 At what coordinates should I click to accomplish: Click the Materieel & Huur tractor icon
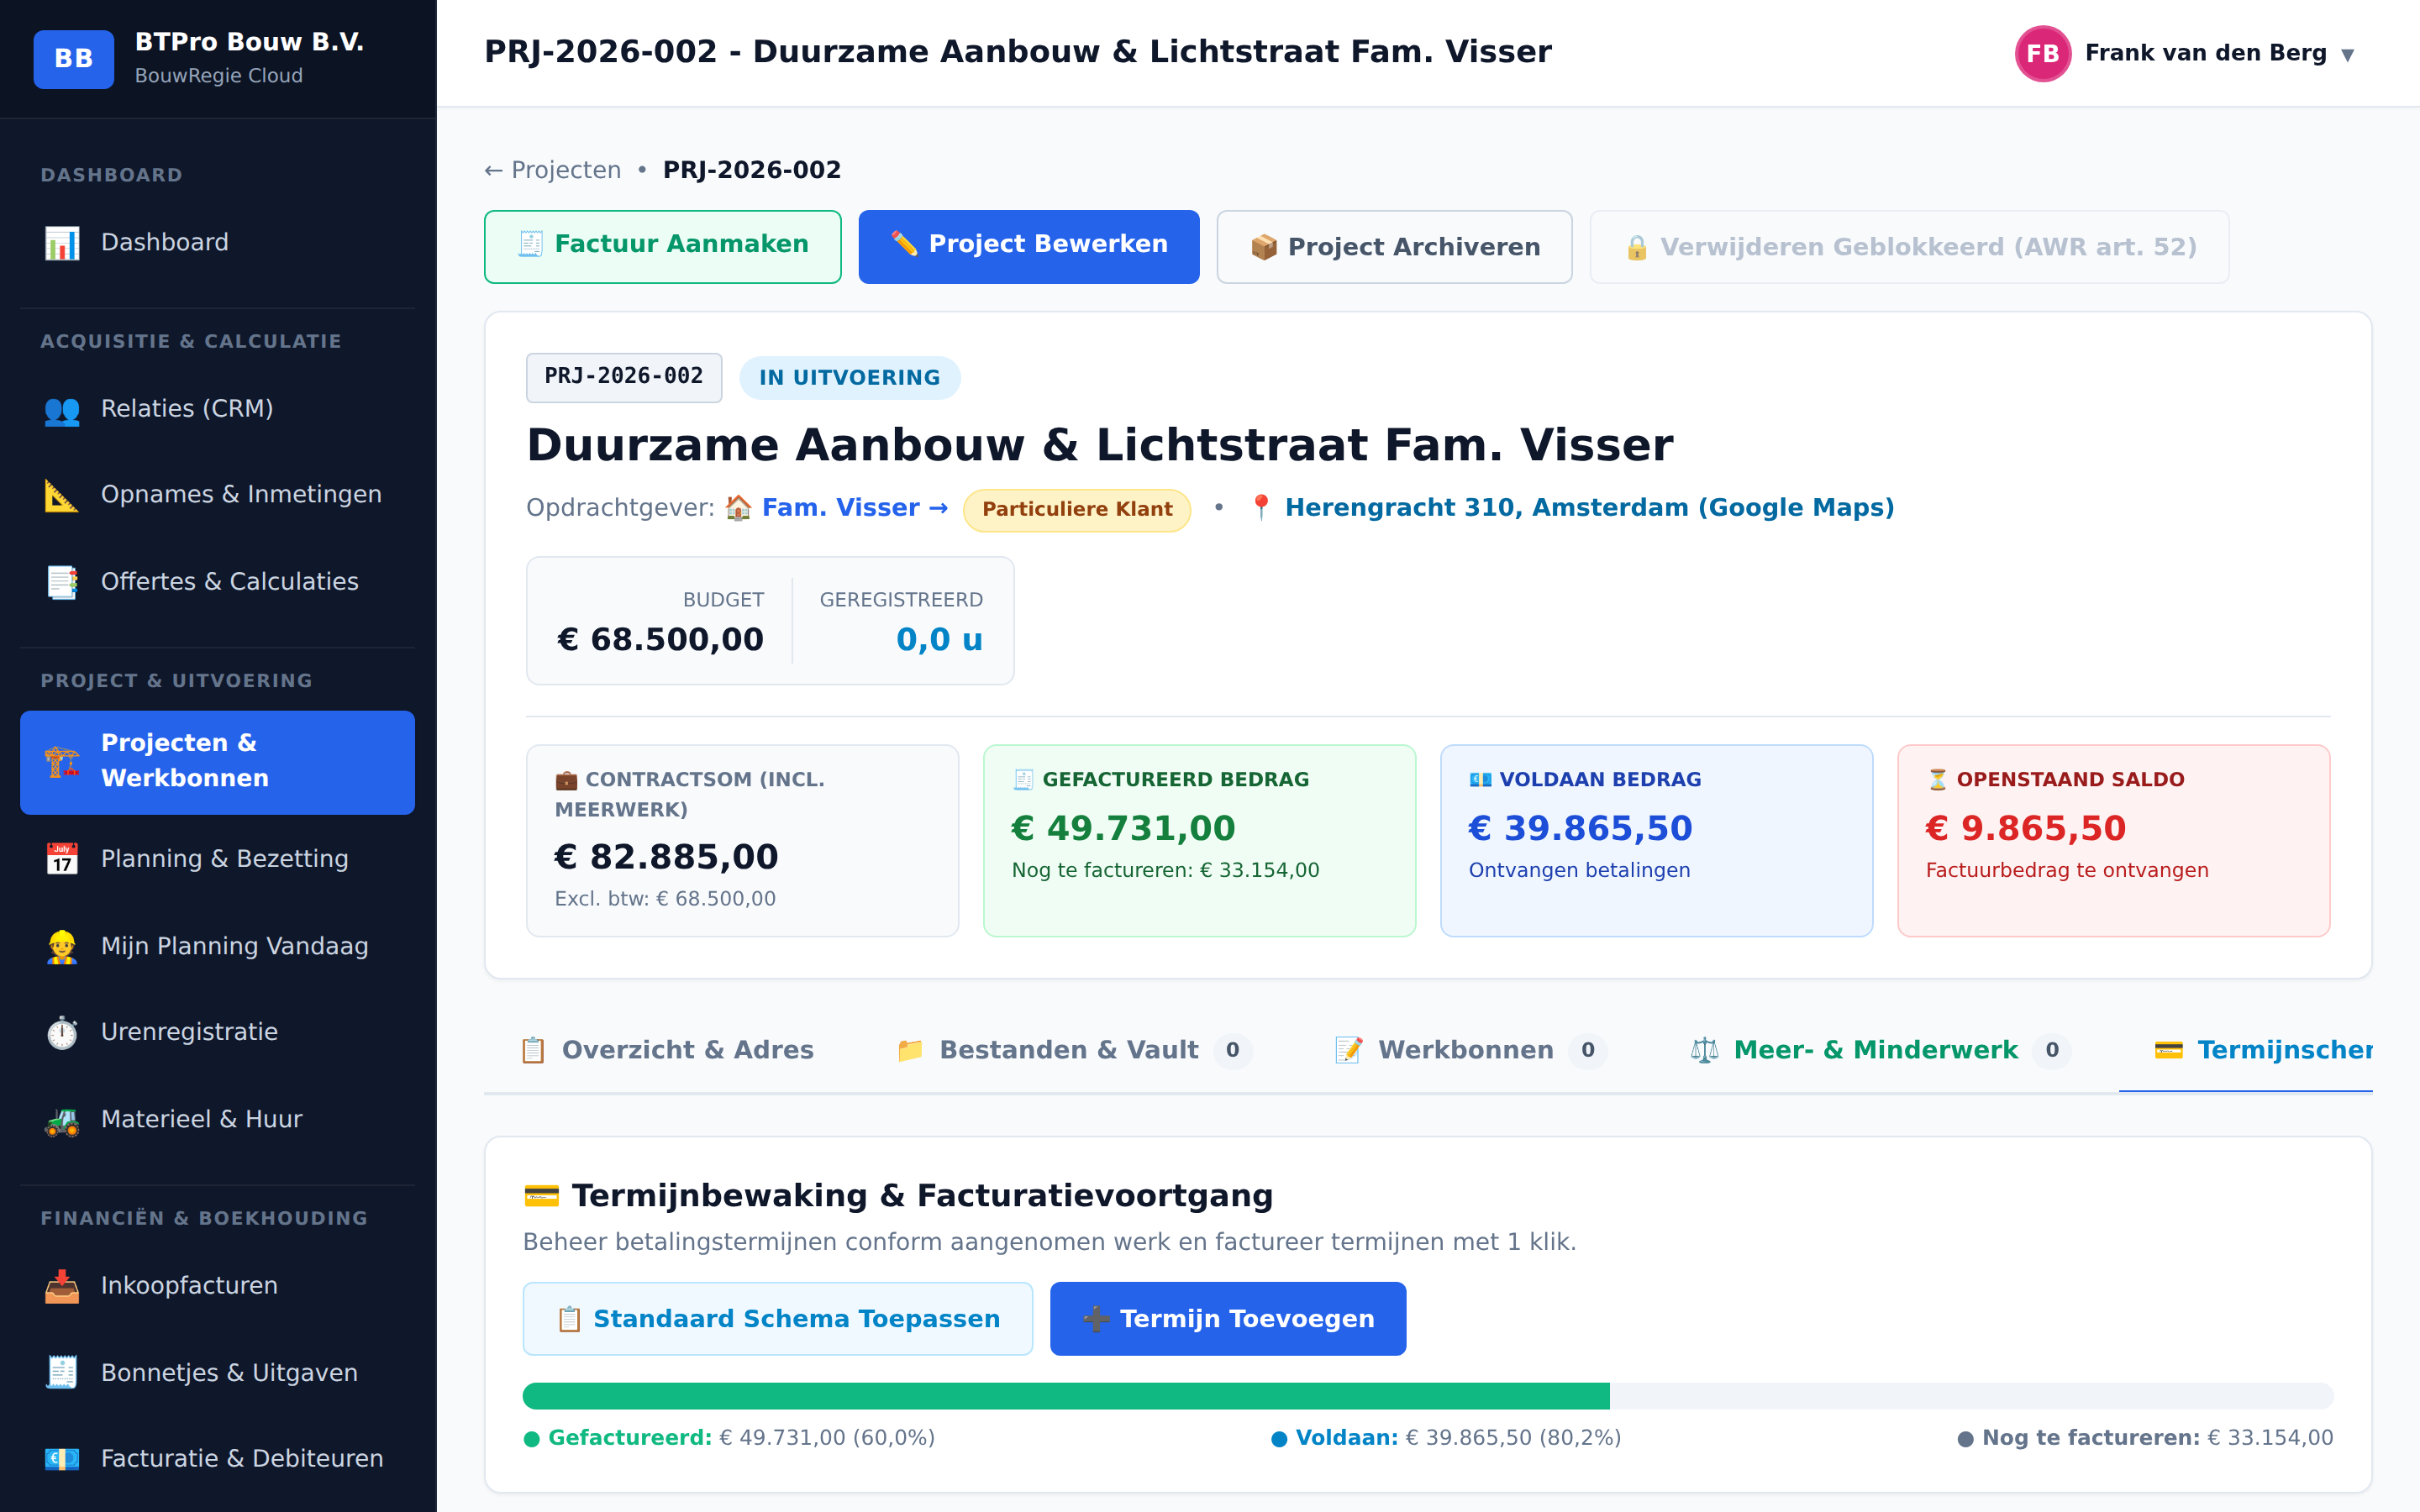pos(62,1120)
